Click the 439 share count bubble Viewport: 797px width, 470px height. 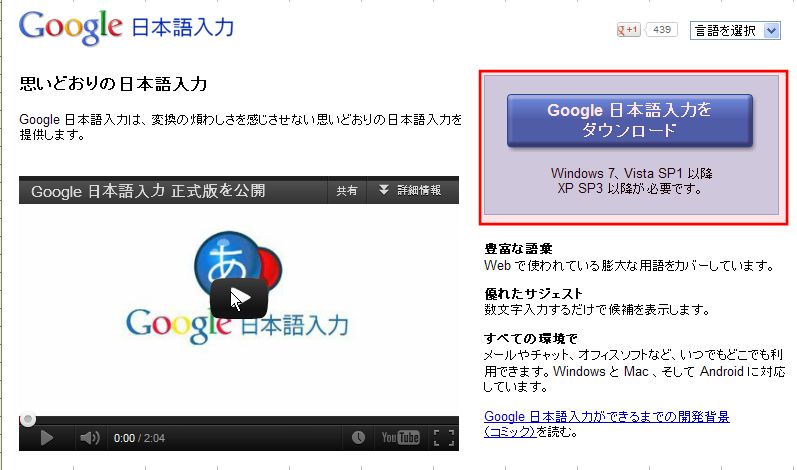[x=661, y=30]
